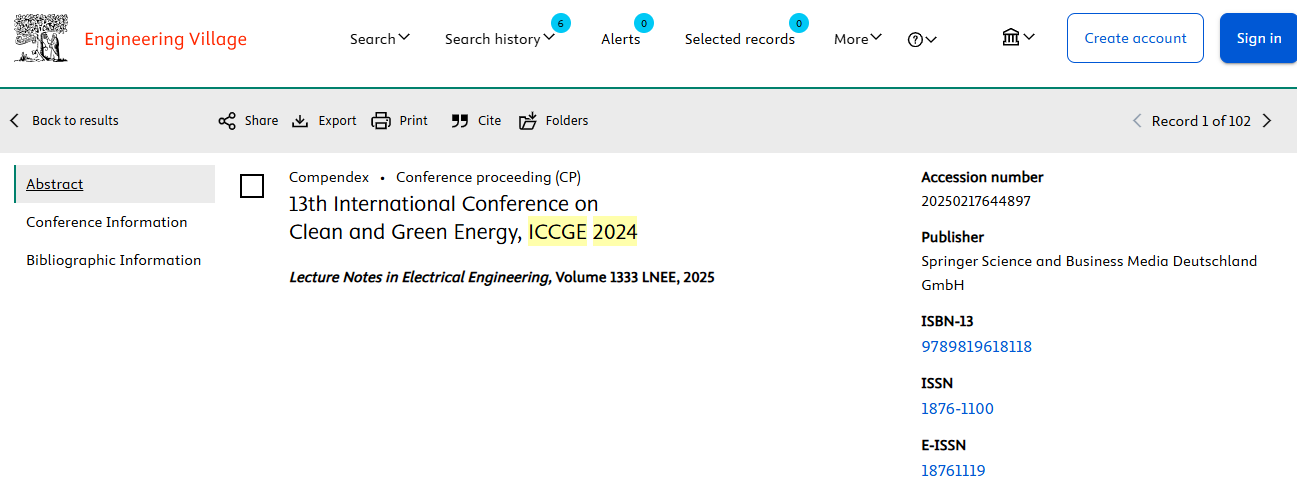Viewport: 1297px width, 496px height.
Task: Click the Create account button
Action: click(x=1135, y=38)
